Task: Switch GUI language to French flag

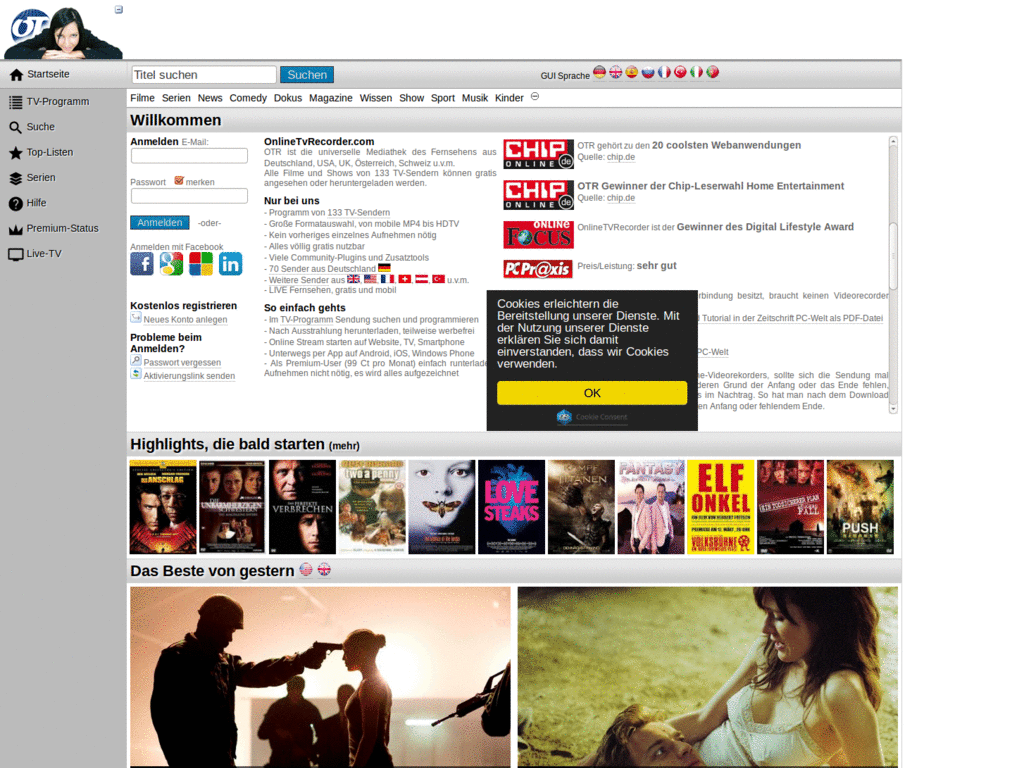Action: pyautogui.click(x=664, y=72)
